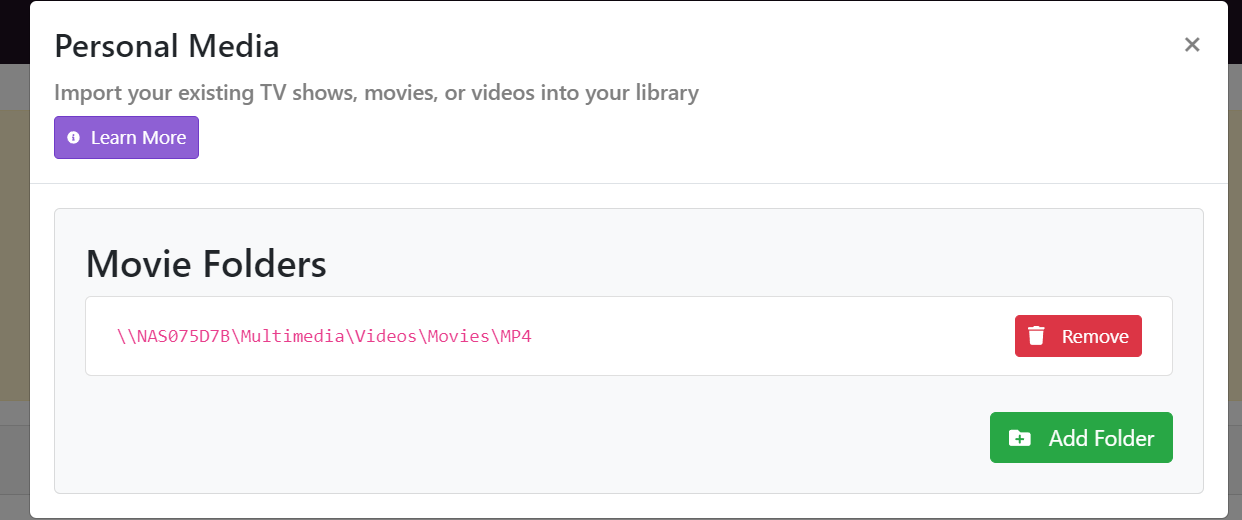Click the Movie Folders heading

pos(206,264)
